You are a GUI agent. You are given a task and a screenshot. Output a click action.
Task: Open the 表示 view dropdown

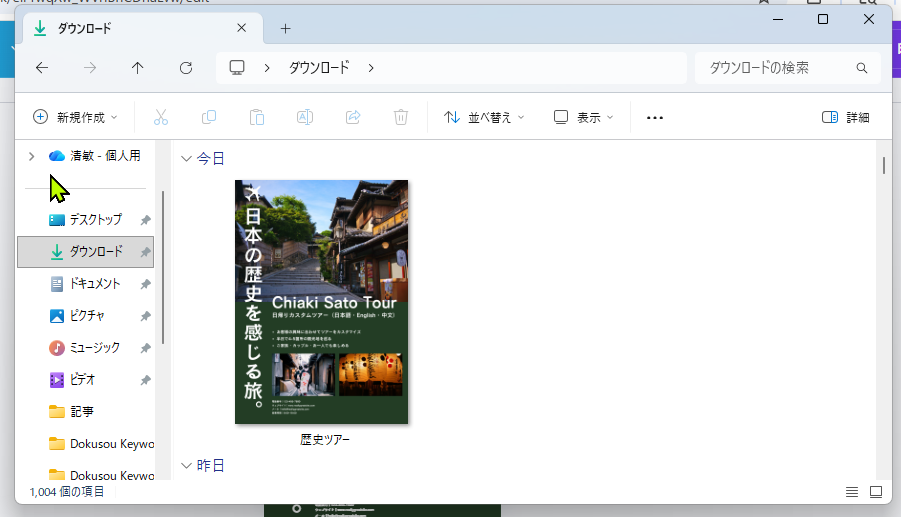[583, 117]
